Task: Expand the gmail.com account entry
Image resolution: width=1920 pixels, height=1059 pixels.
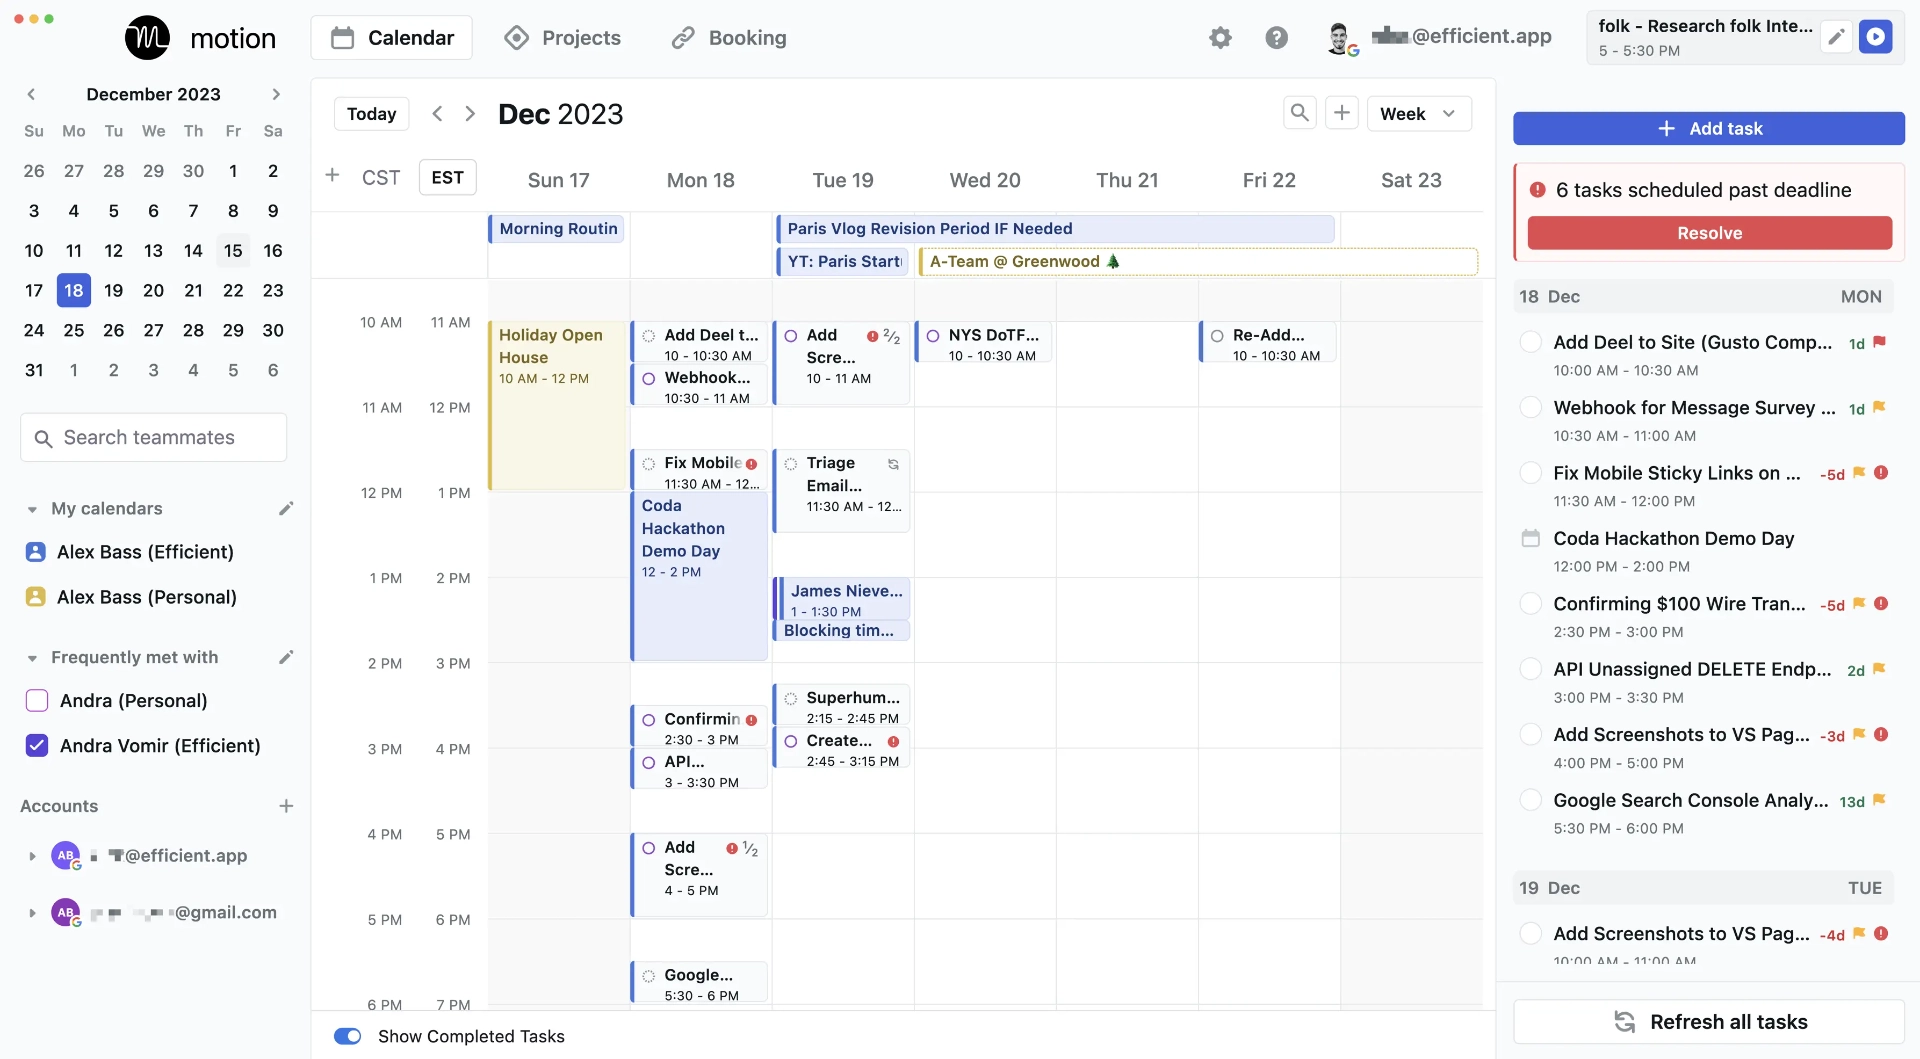Action: pos(32,913)
